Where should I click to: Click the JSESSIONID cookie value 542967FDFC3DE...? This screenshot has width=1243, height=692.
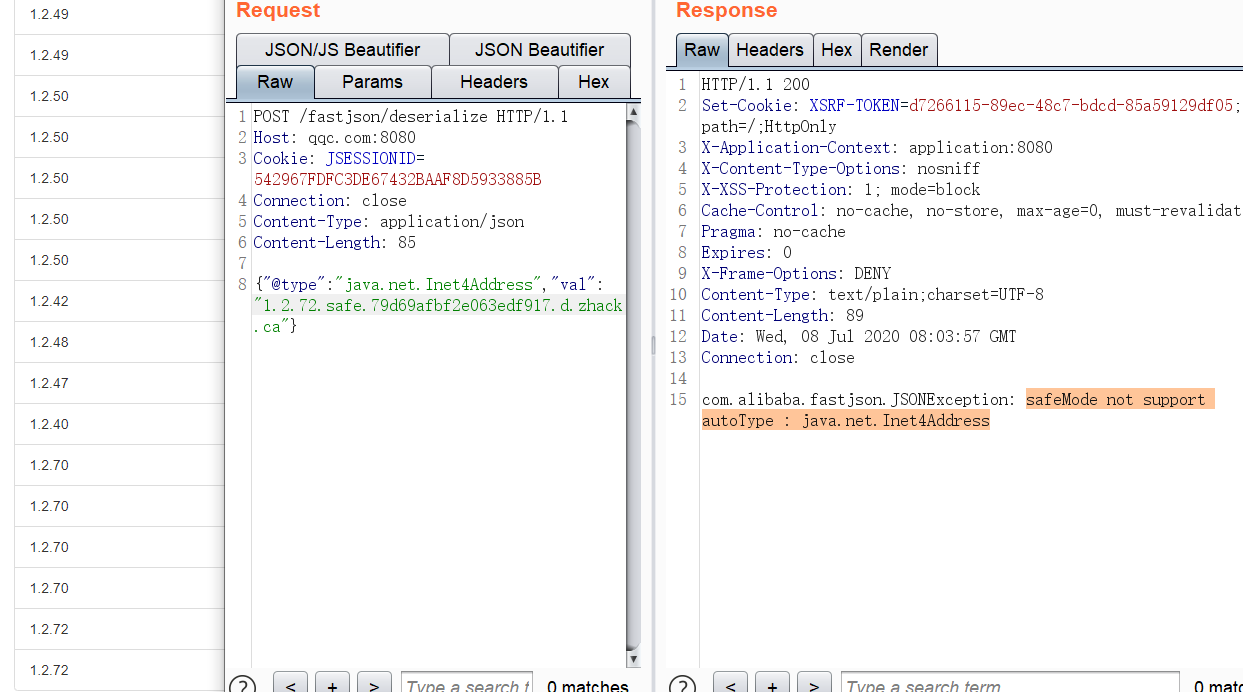pyautogui.click(x=397, y=180)
